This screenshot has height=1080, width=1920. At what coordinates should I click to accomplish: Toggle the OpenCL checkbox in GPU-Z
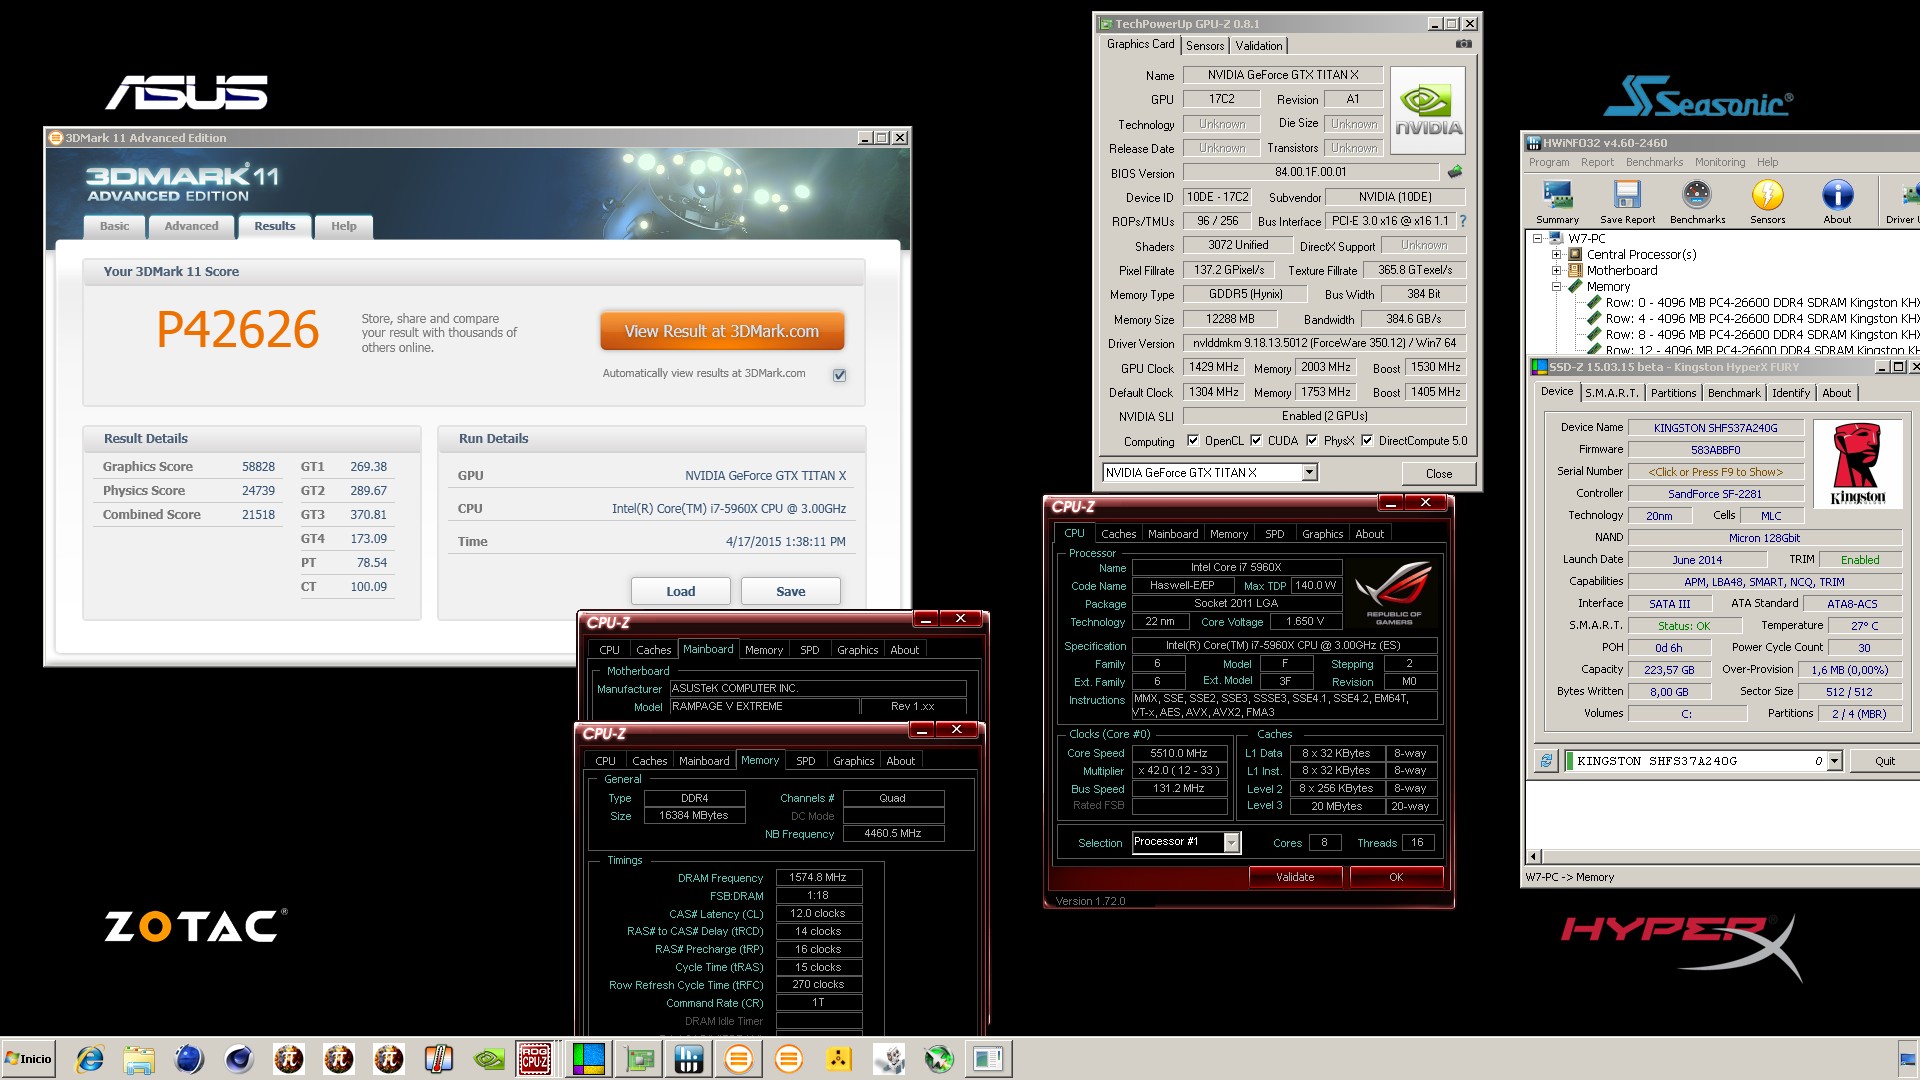click(1192, 440)
